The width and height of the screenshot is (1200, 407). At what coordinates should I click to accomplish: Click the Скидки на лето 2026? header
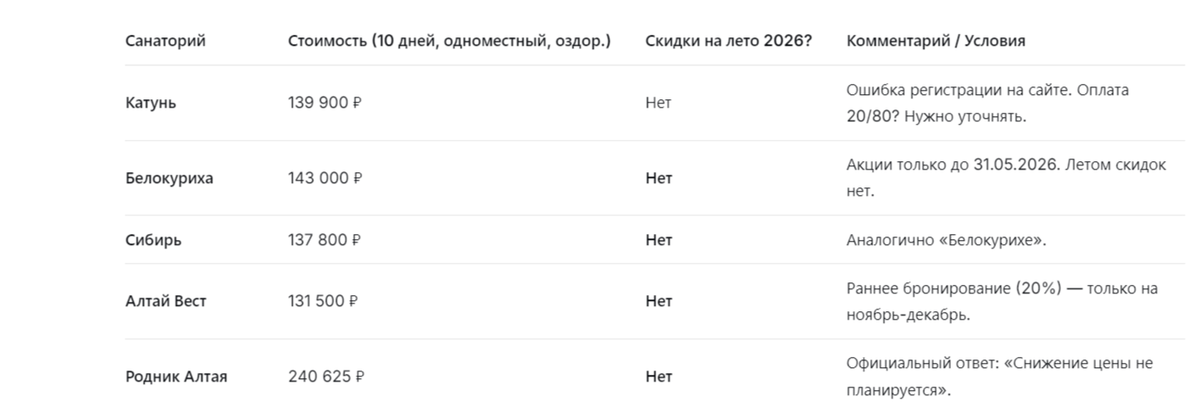coord(729,41)
